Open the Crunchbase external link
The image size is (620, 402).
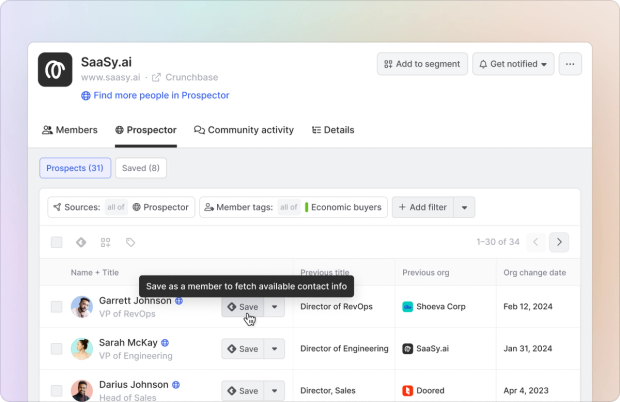pyautogui.click(x=185, y=77)
